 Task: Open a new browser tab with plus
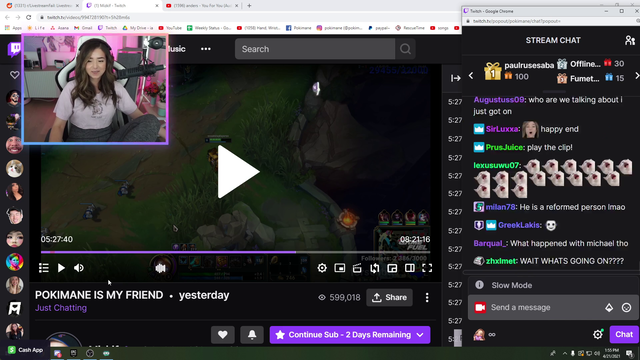(249, 6)
